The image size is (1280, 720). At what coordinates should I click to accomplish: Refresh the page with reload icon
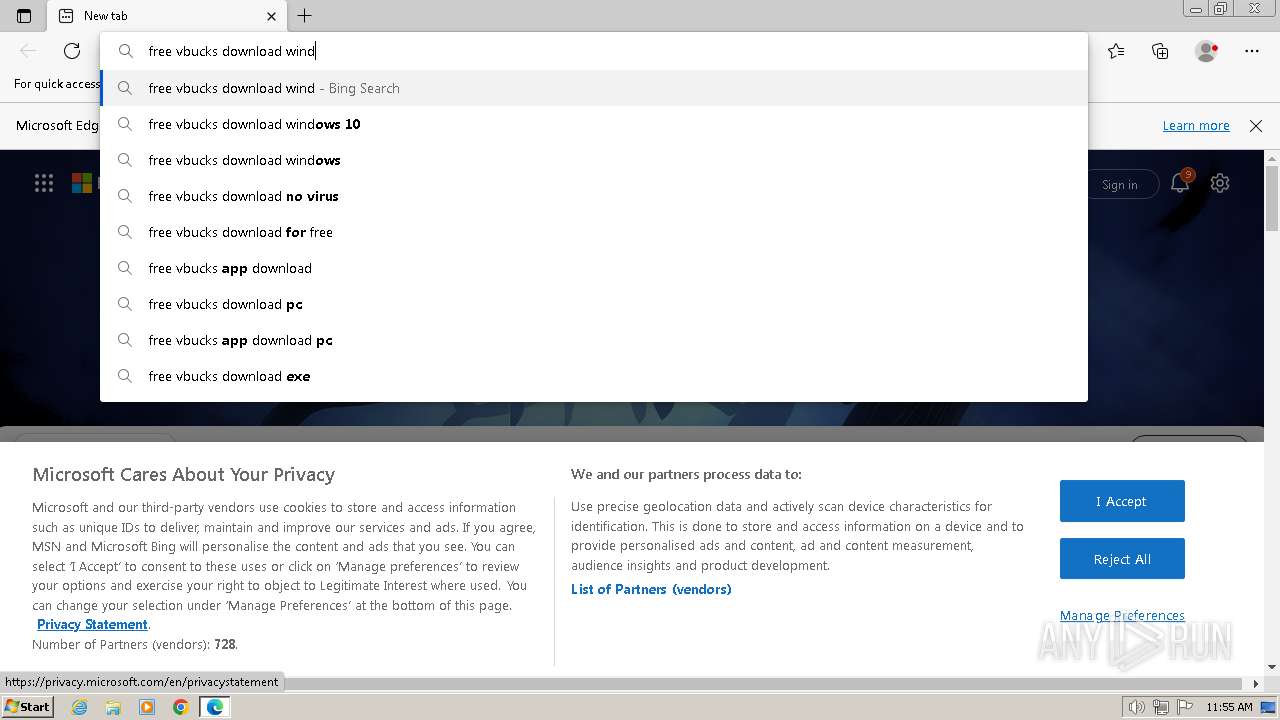[72, 51]
